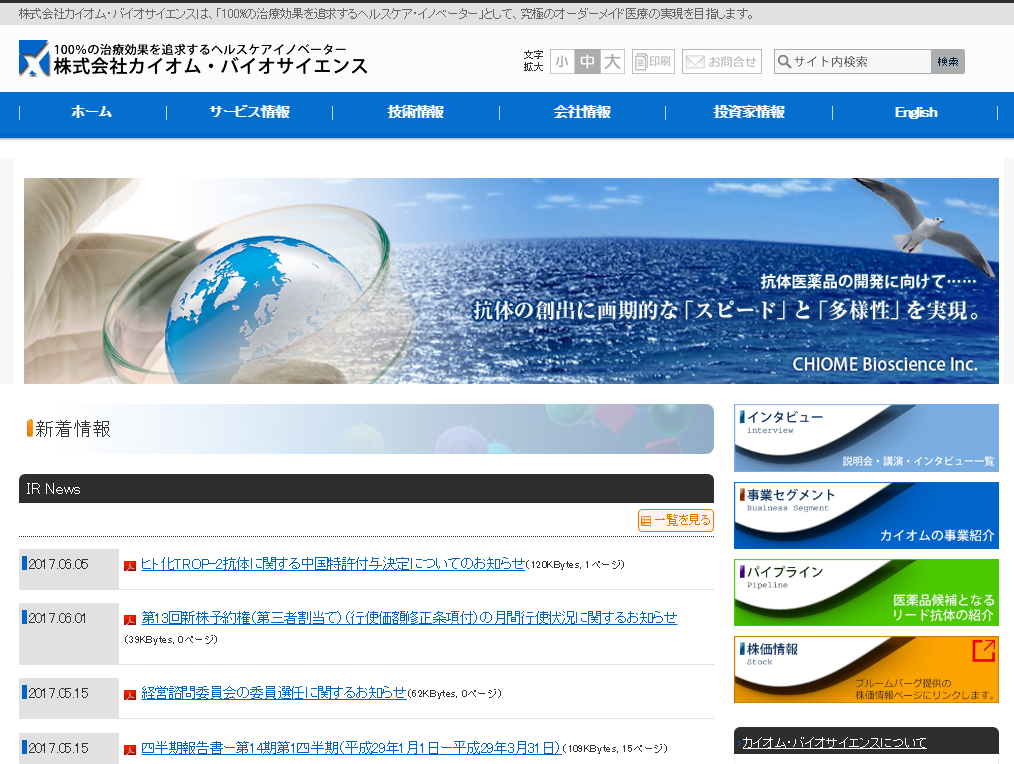
Task: Switch to the English site
Action: [x=916, y=112]
